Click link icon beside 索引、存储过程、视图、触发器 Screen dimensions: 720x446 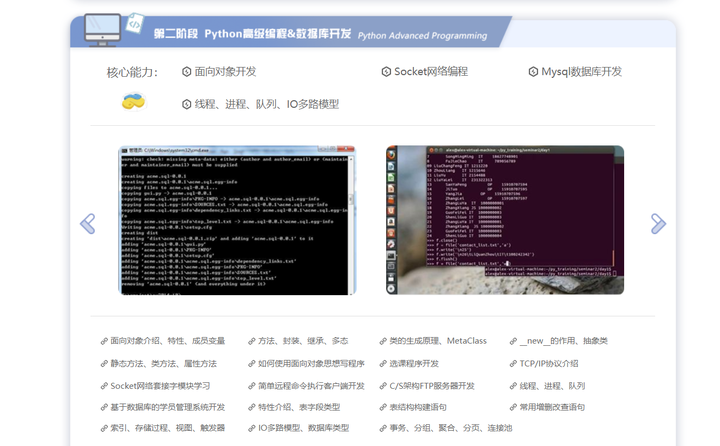tap(104, 429)
